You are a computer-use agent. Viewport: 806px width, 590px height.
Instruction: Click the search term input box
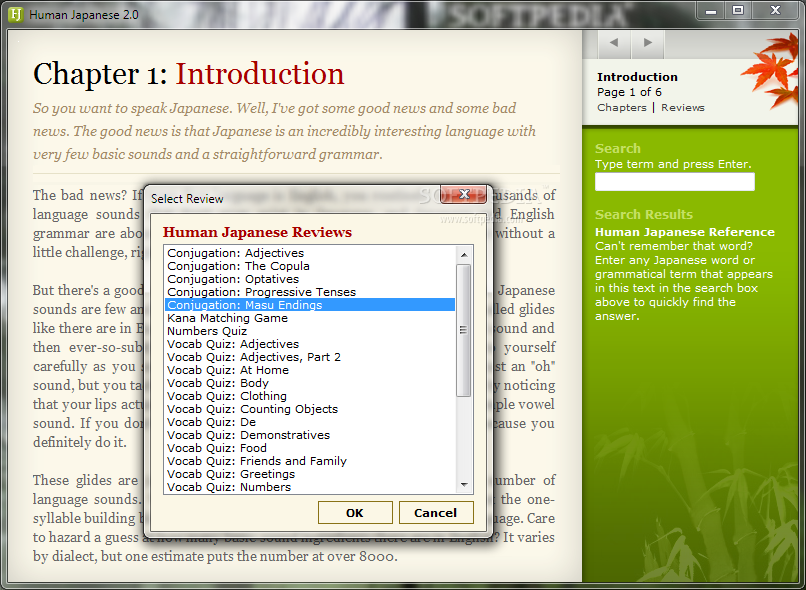pyautogui.click(x=675, y=181)
